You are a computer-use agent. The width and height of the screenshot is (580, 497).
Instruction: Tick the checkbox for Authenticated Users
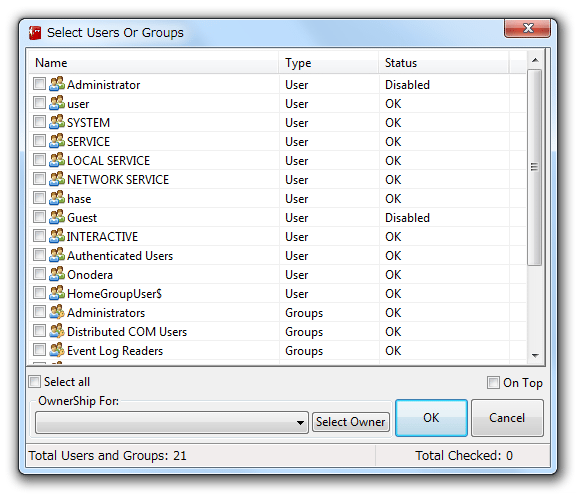coord(39,255)
